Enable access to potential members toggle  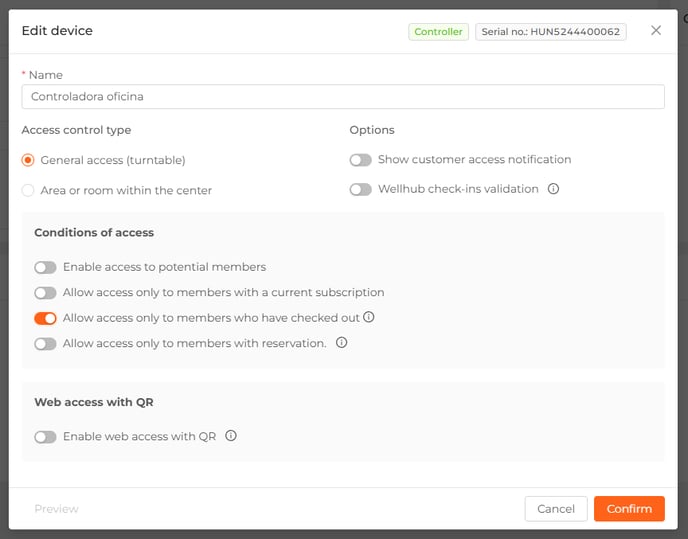(x=45, y=267)
